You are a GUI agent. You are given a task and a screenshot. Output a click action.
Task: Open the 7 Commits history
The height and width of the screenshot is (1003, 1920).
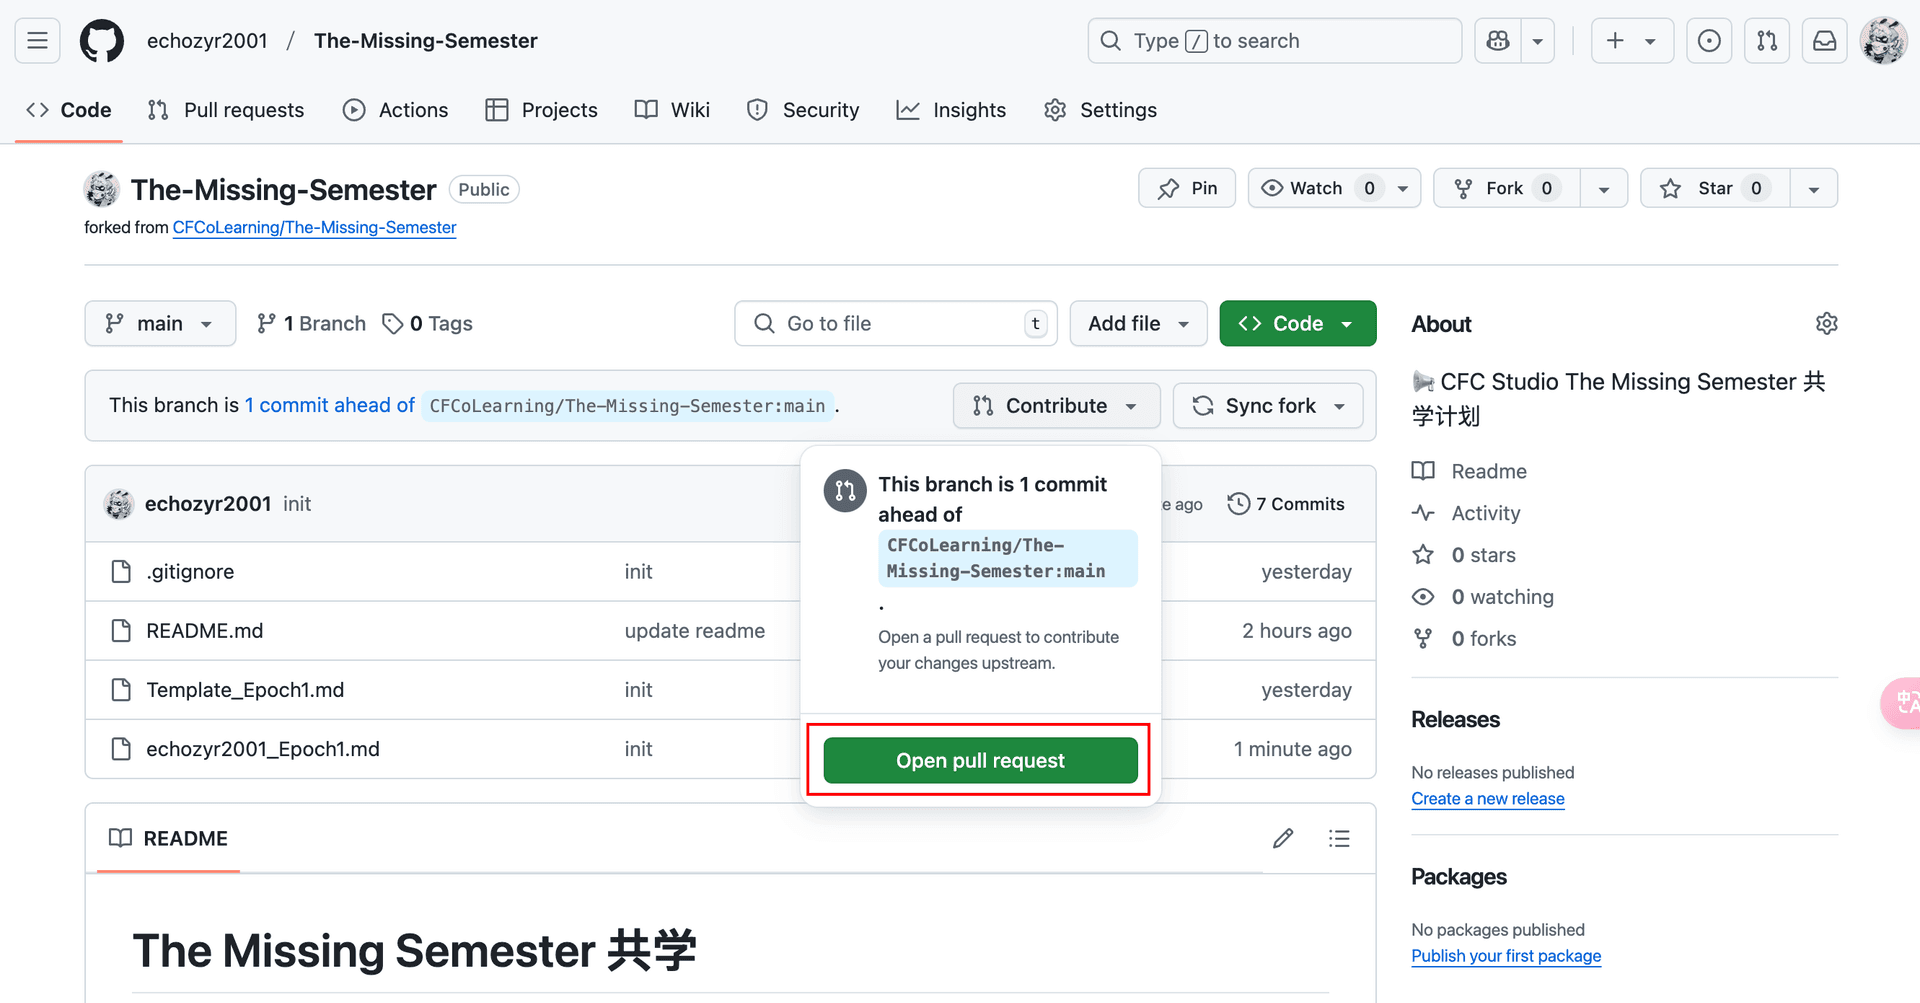pyautogui.click(x=1286, y=504)
